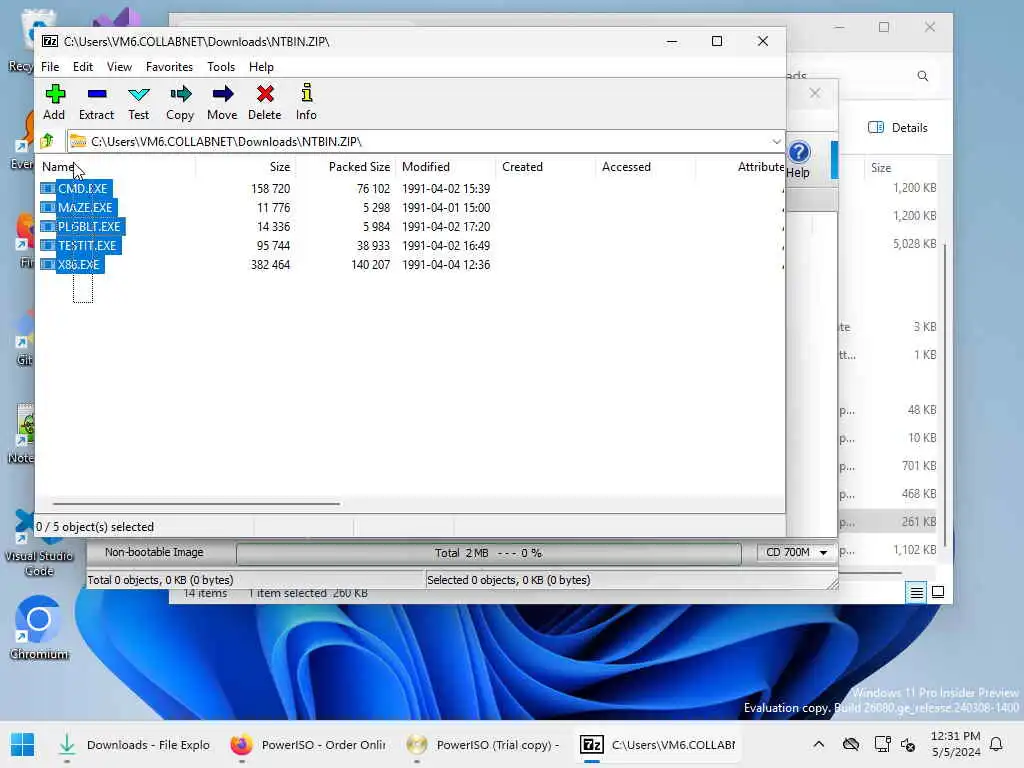Open the Help menu in 7-Zip
Screen dimensions: 1024x768
tap(261, 67)
